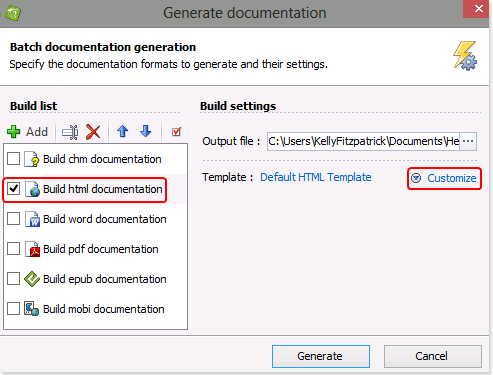This screenshot has width=493, height=375.
Task: Select Build html documentation row
Action: [95, 189]
